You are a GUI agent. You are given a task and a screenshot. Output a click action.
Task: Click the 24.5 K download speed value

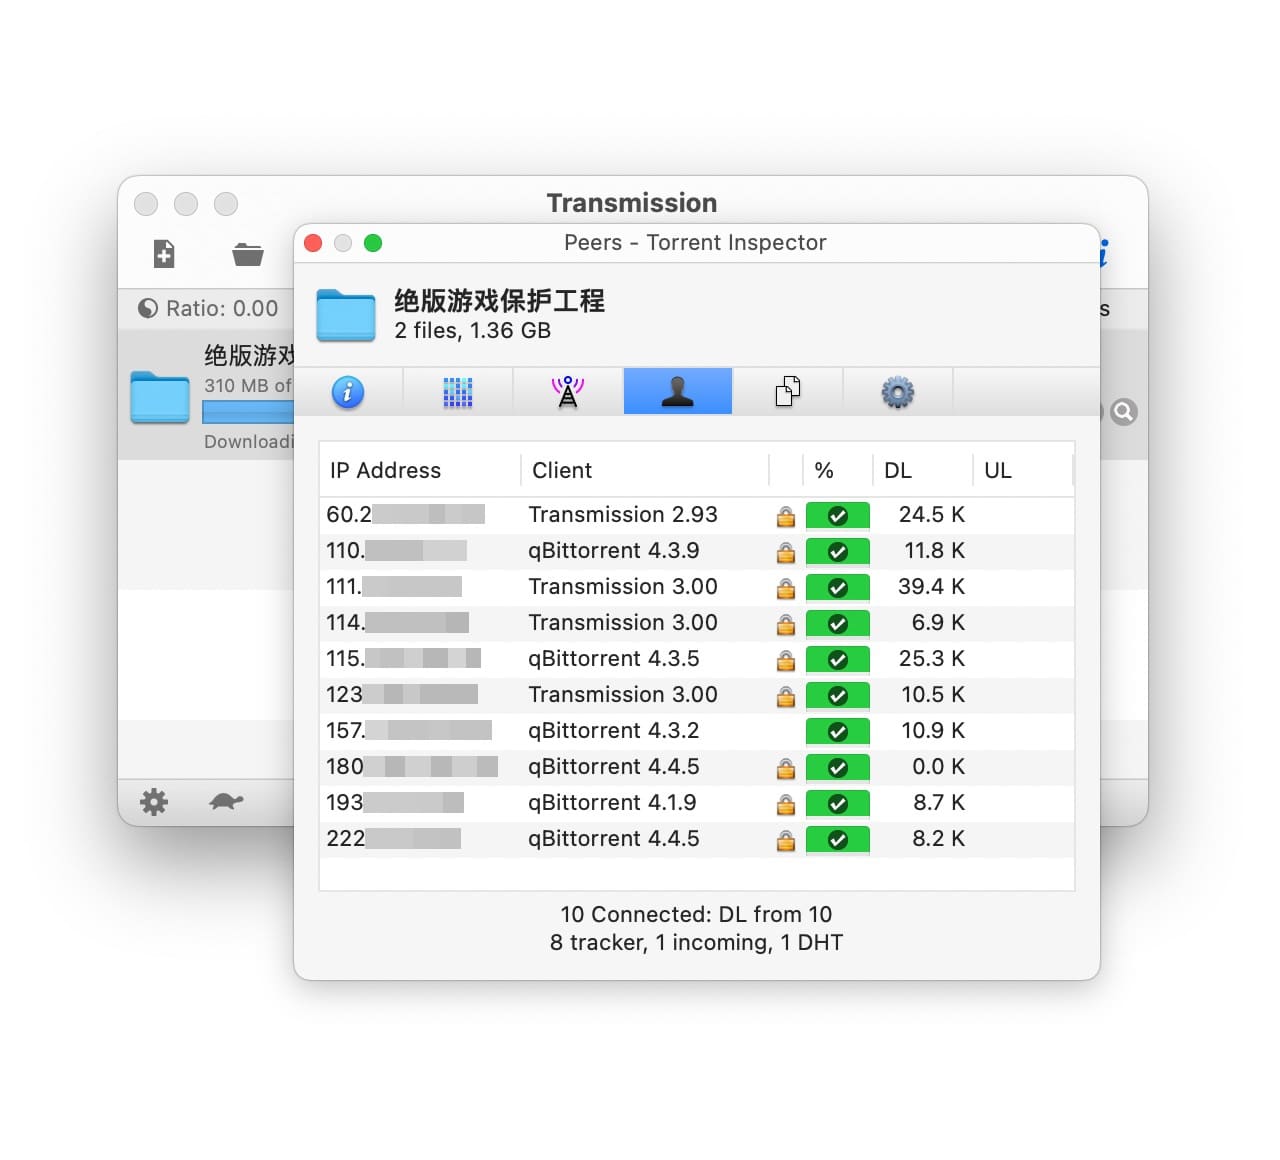[x=932, y=514]
